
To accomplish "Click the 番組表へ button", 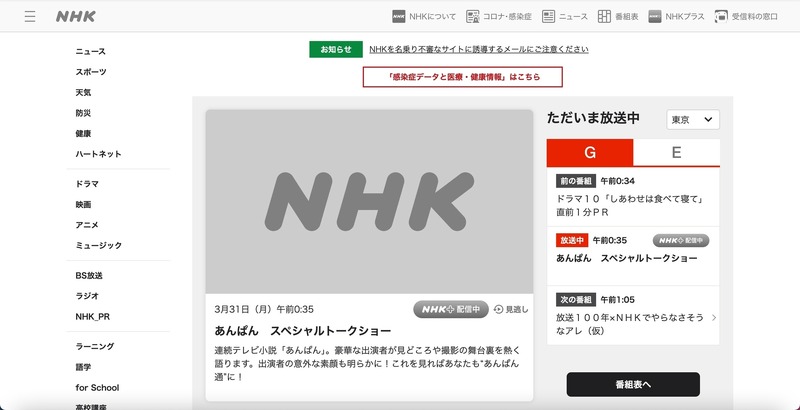I will coord(633,385).
